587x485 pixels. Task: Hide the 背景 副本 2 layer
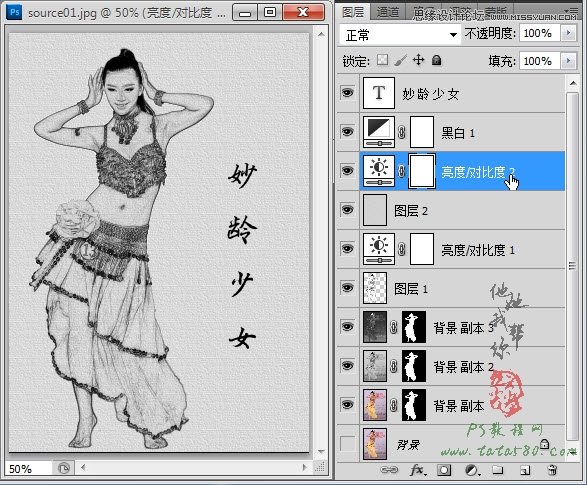coord(347,366)
